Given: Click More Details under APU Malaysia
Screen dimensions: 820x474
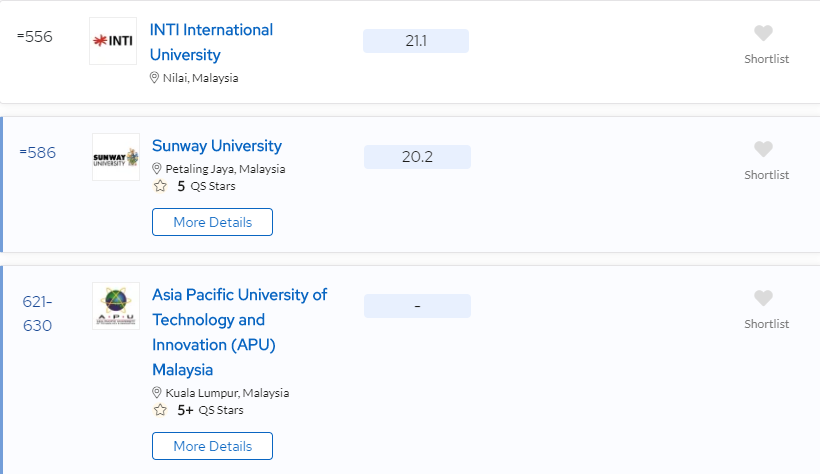Looking at the screenshot, I should click(x=212, y=446).
